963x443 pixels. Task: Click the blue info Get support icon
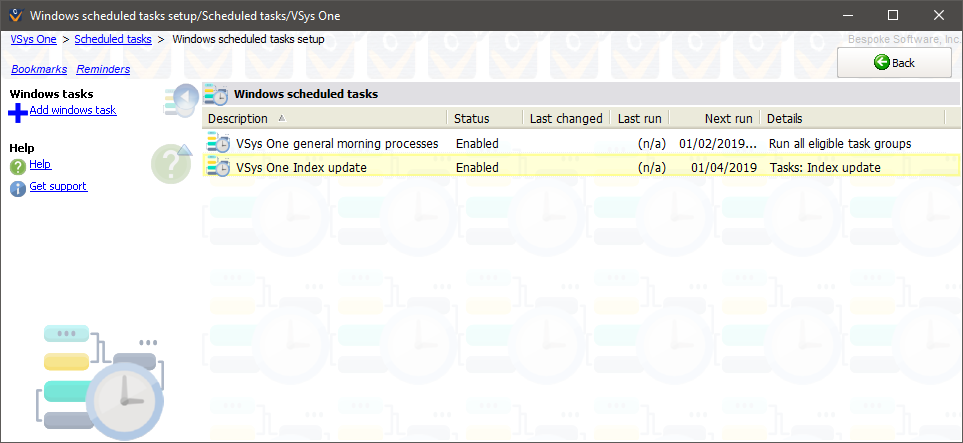coord(18,188)
